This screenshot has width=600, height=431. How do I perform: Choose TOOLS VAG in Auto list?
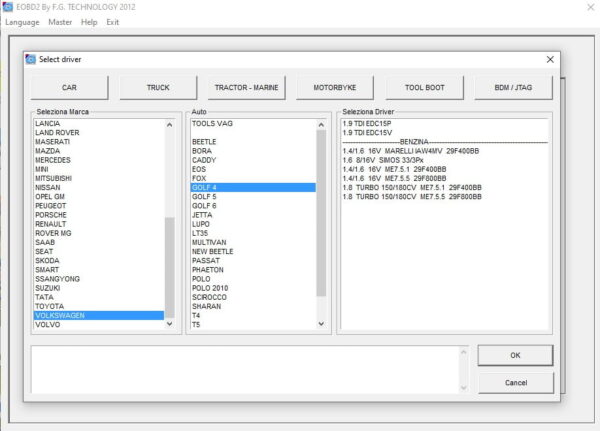(x=253, y=124)
